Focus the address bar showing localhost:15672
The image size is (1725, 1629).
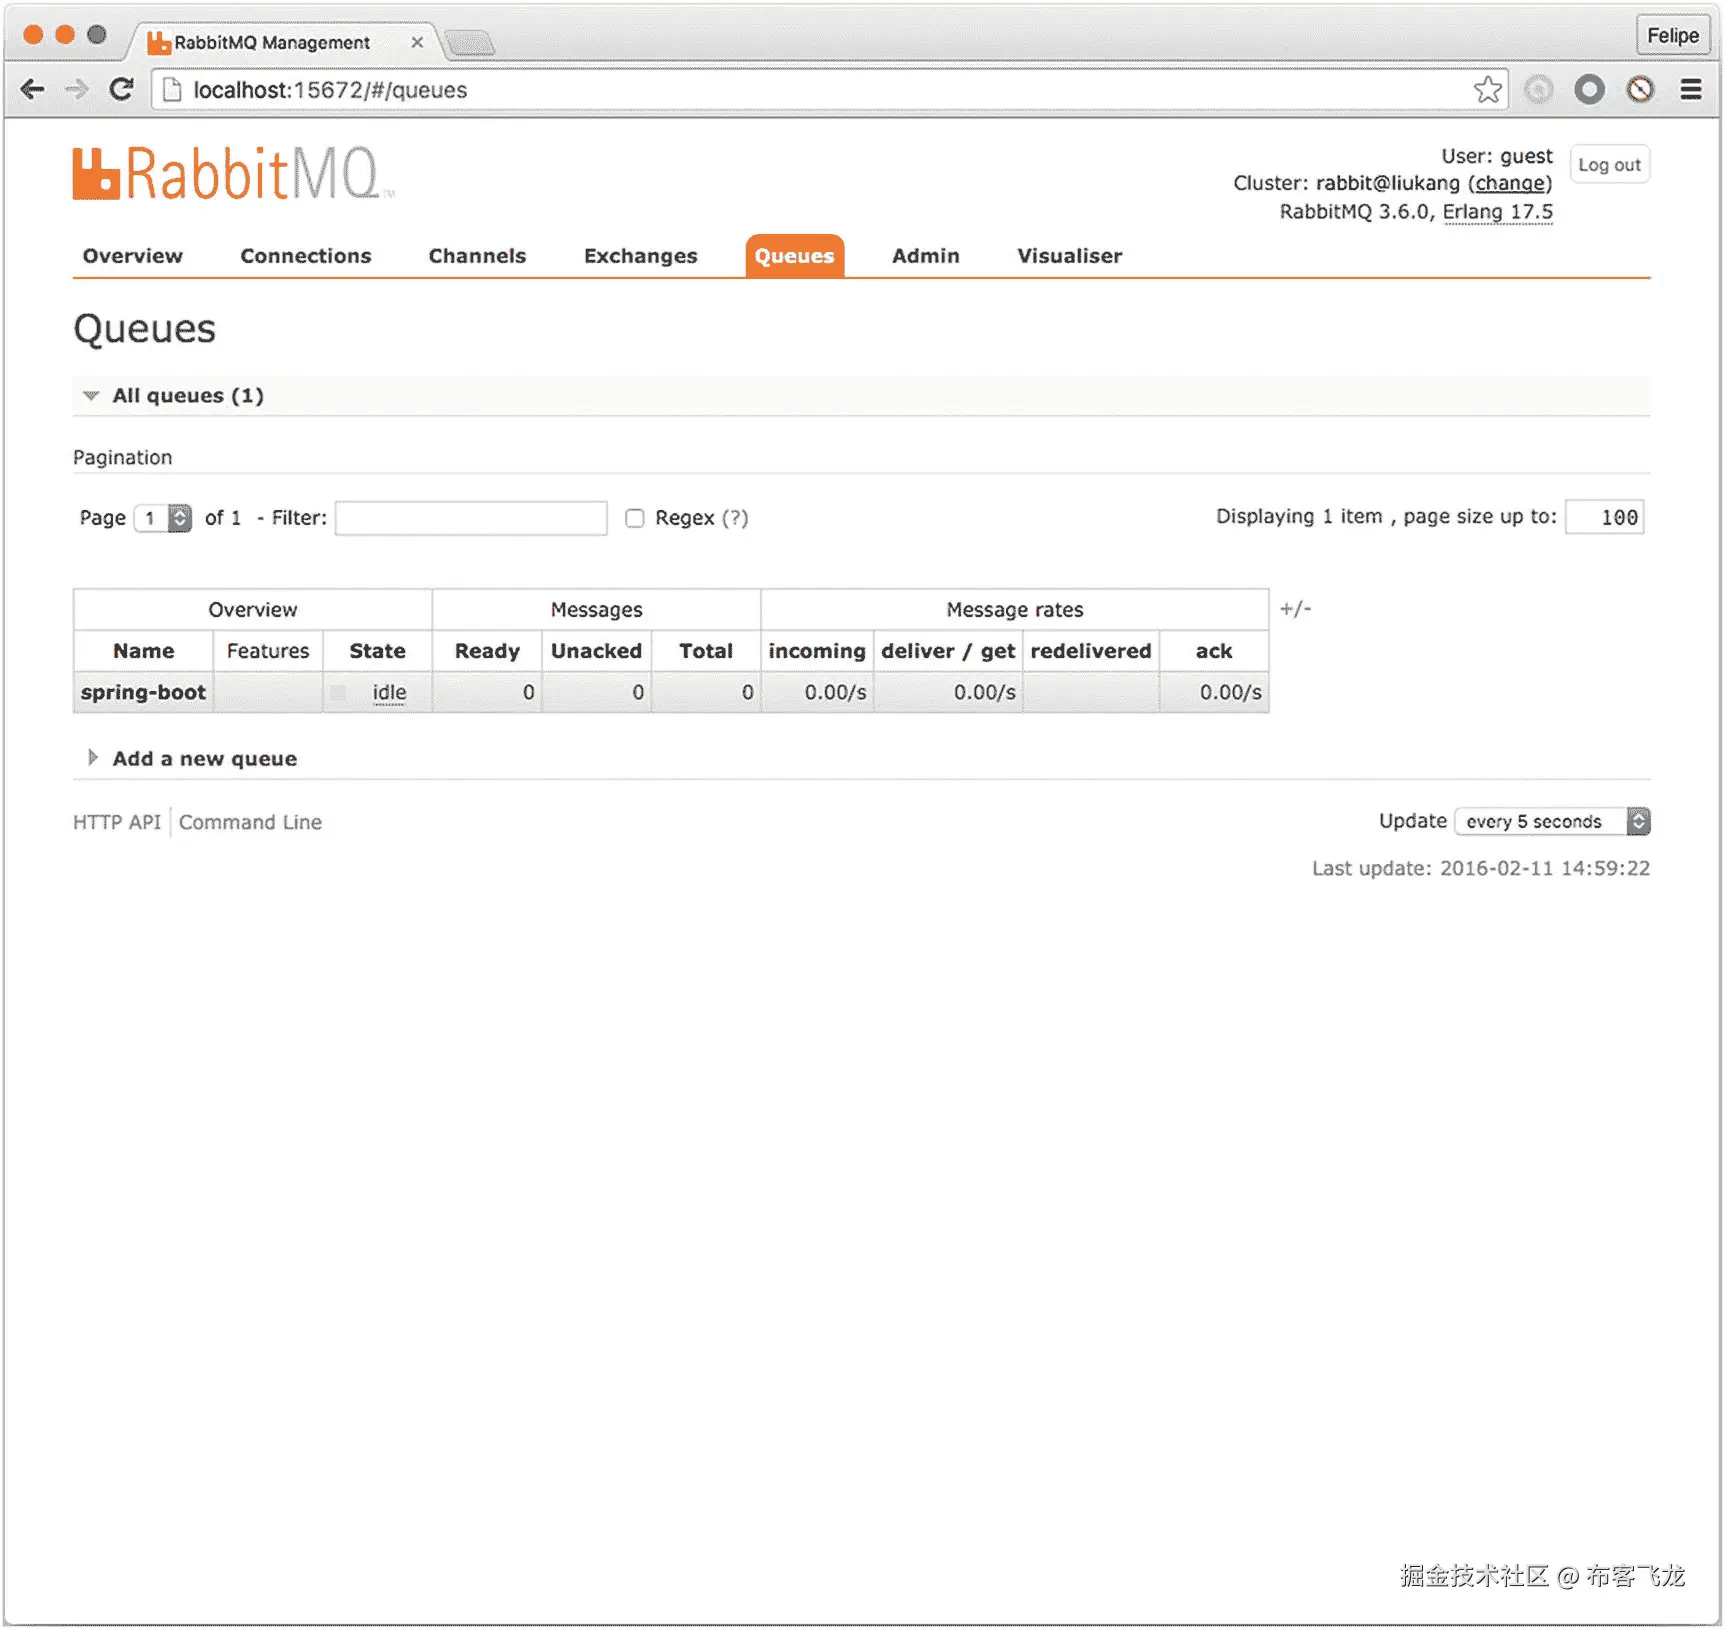pyautogui.click(x=830, y=90)
